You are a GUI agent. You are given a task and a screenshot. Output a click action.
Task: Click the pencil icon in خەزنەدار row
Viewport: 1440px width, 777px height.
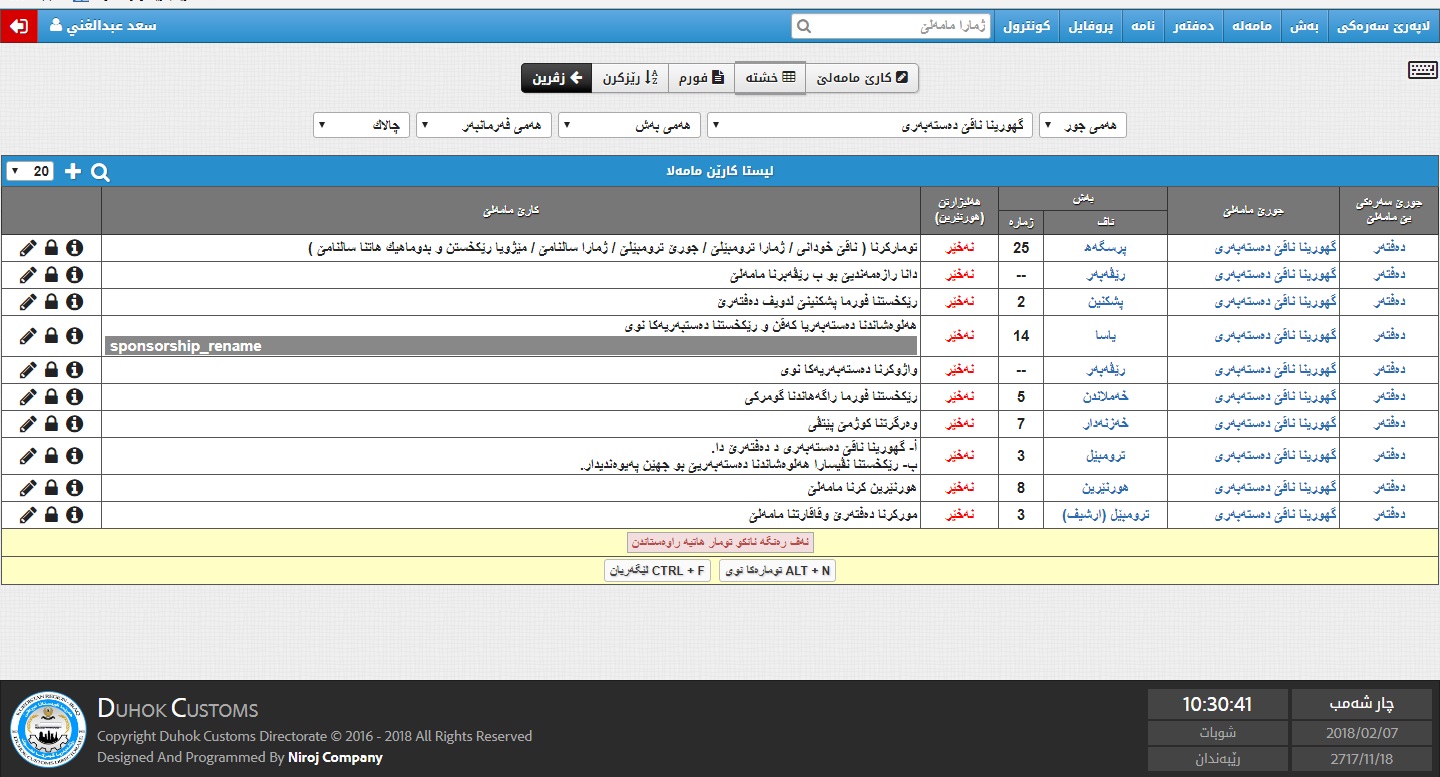(27, 423)
